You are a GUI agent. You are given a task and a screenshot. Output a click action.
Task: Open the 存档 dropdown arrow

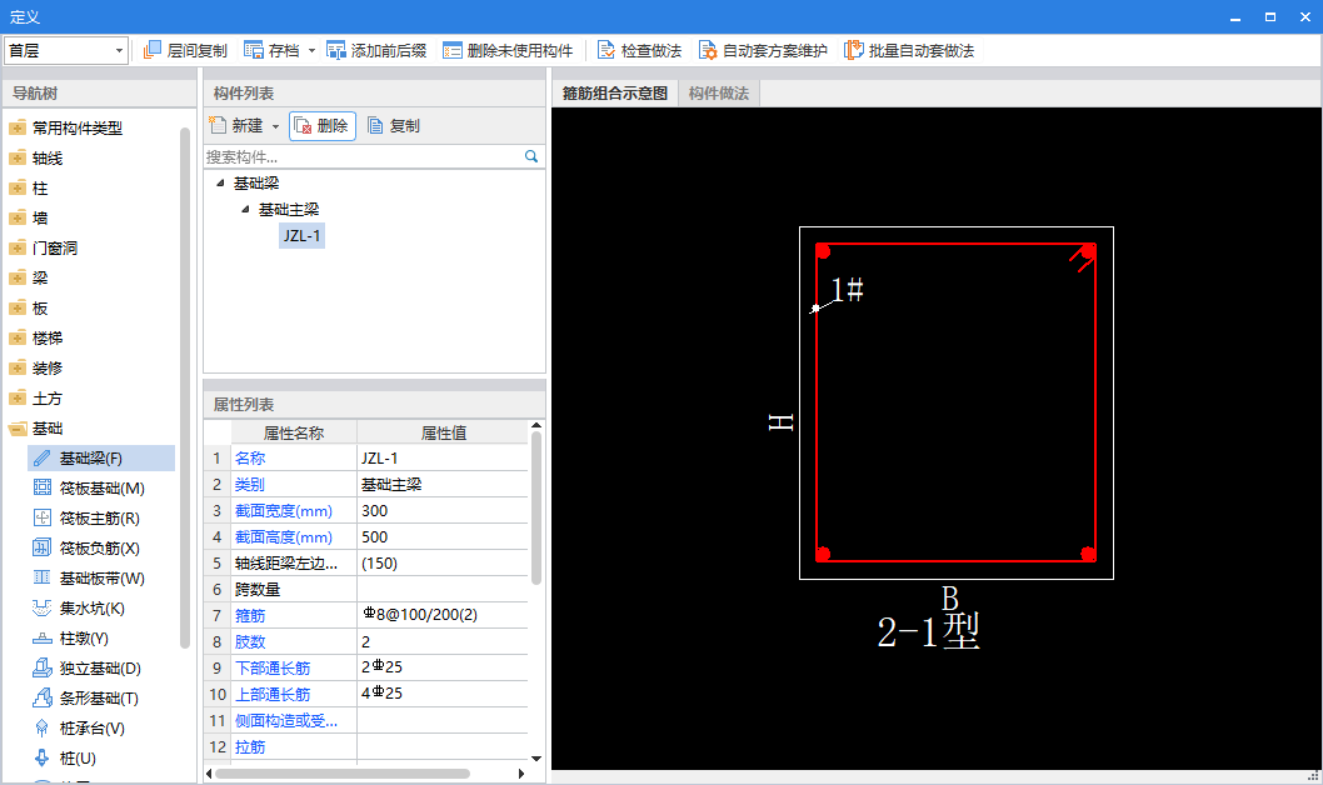coord(311,51)
